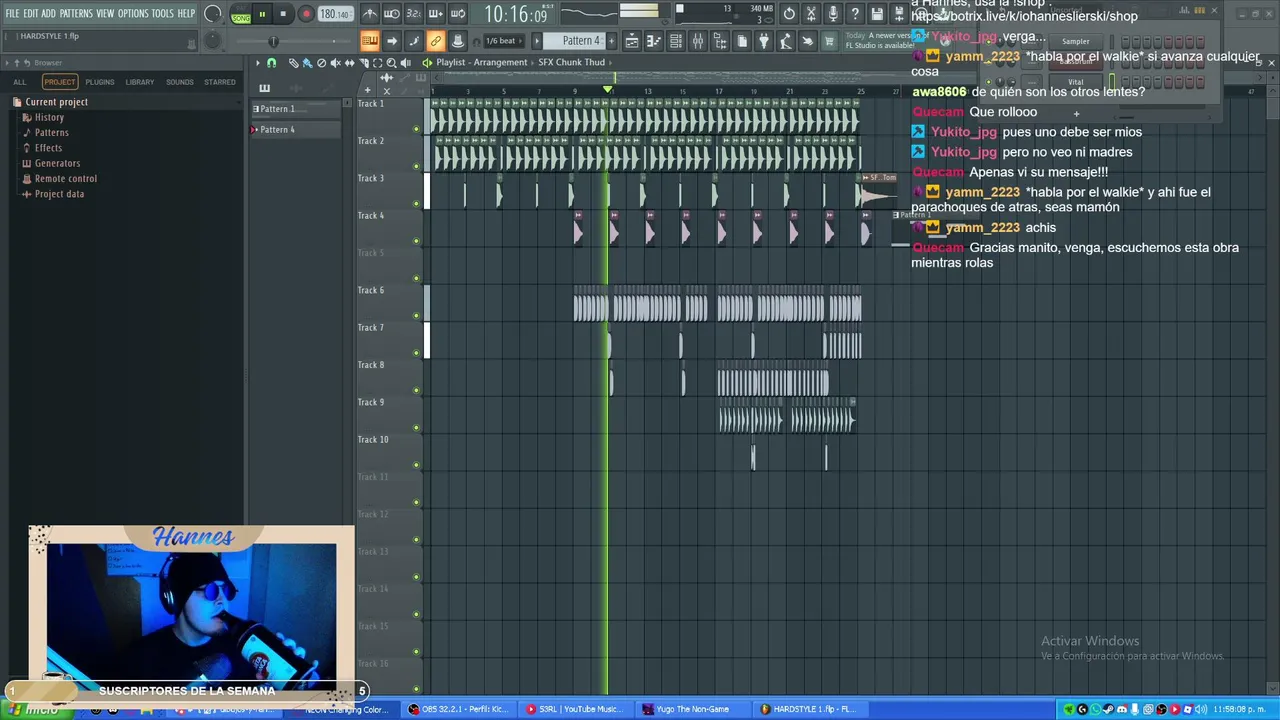Click the red record button
The image size is (1280, 720).
(x=306, y=14)
